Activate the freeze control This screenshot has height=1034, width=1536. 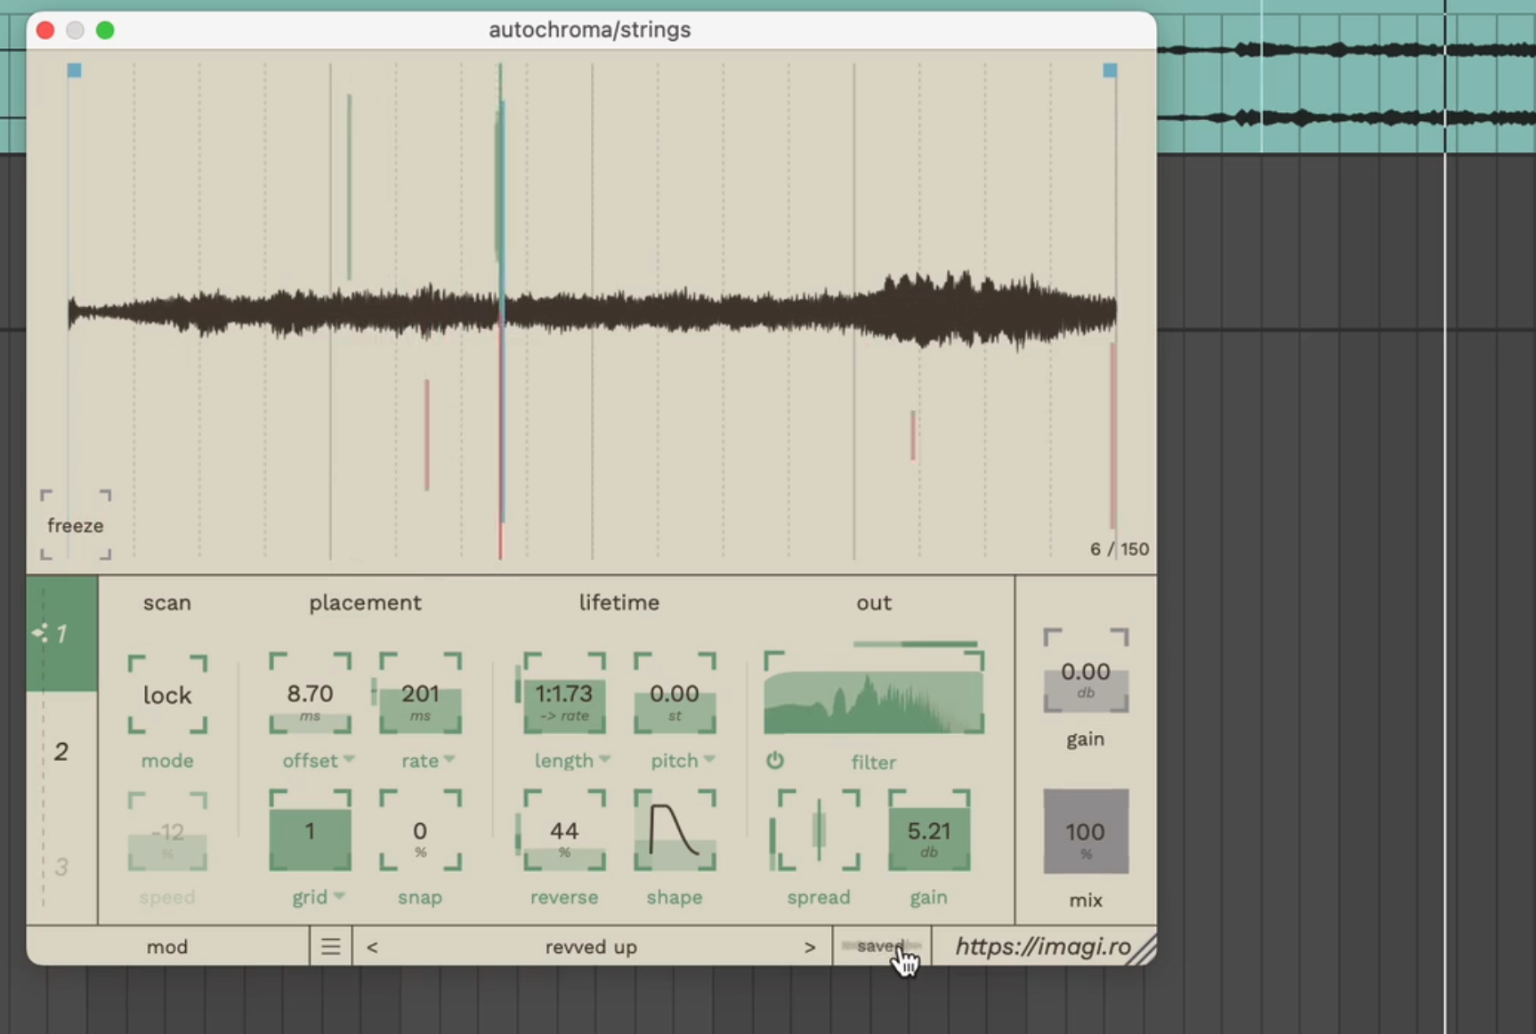[75, 525]
